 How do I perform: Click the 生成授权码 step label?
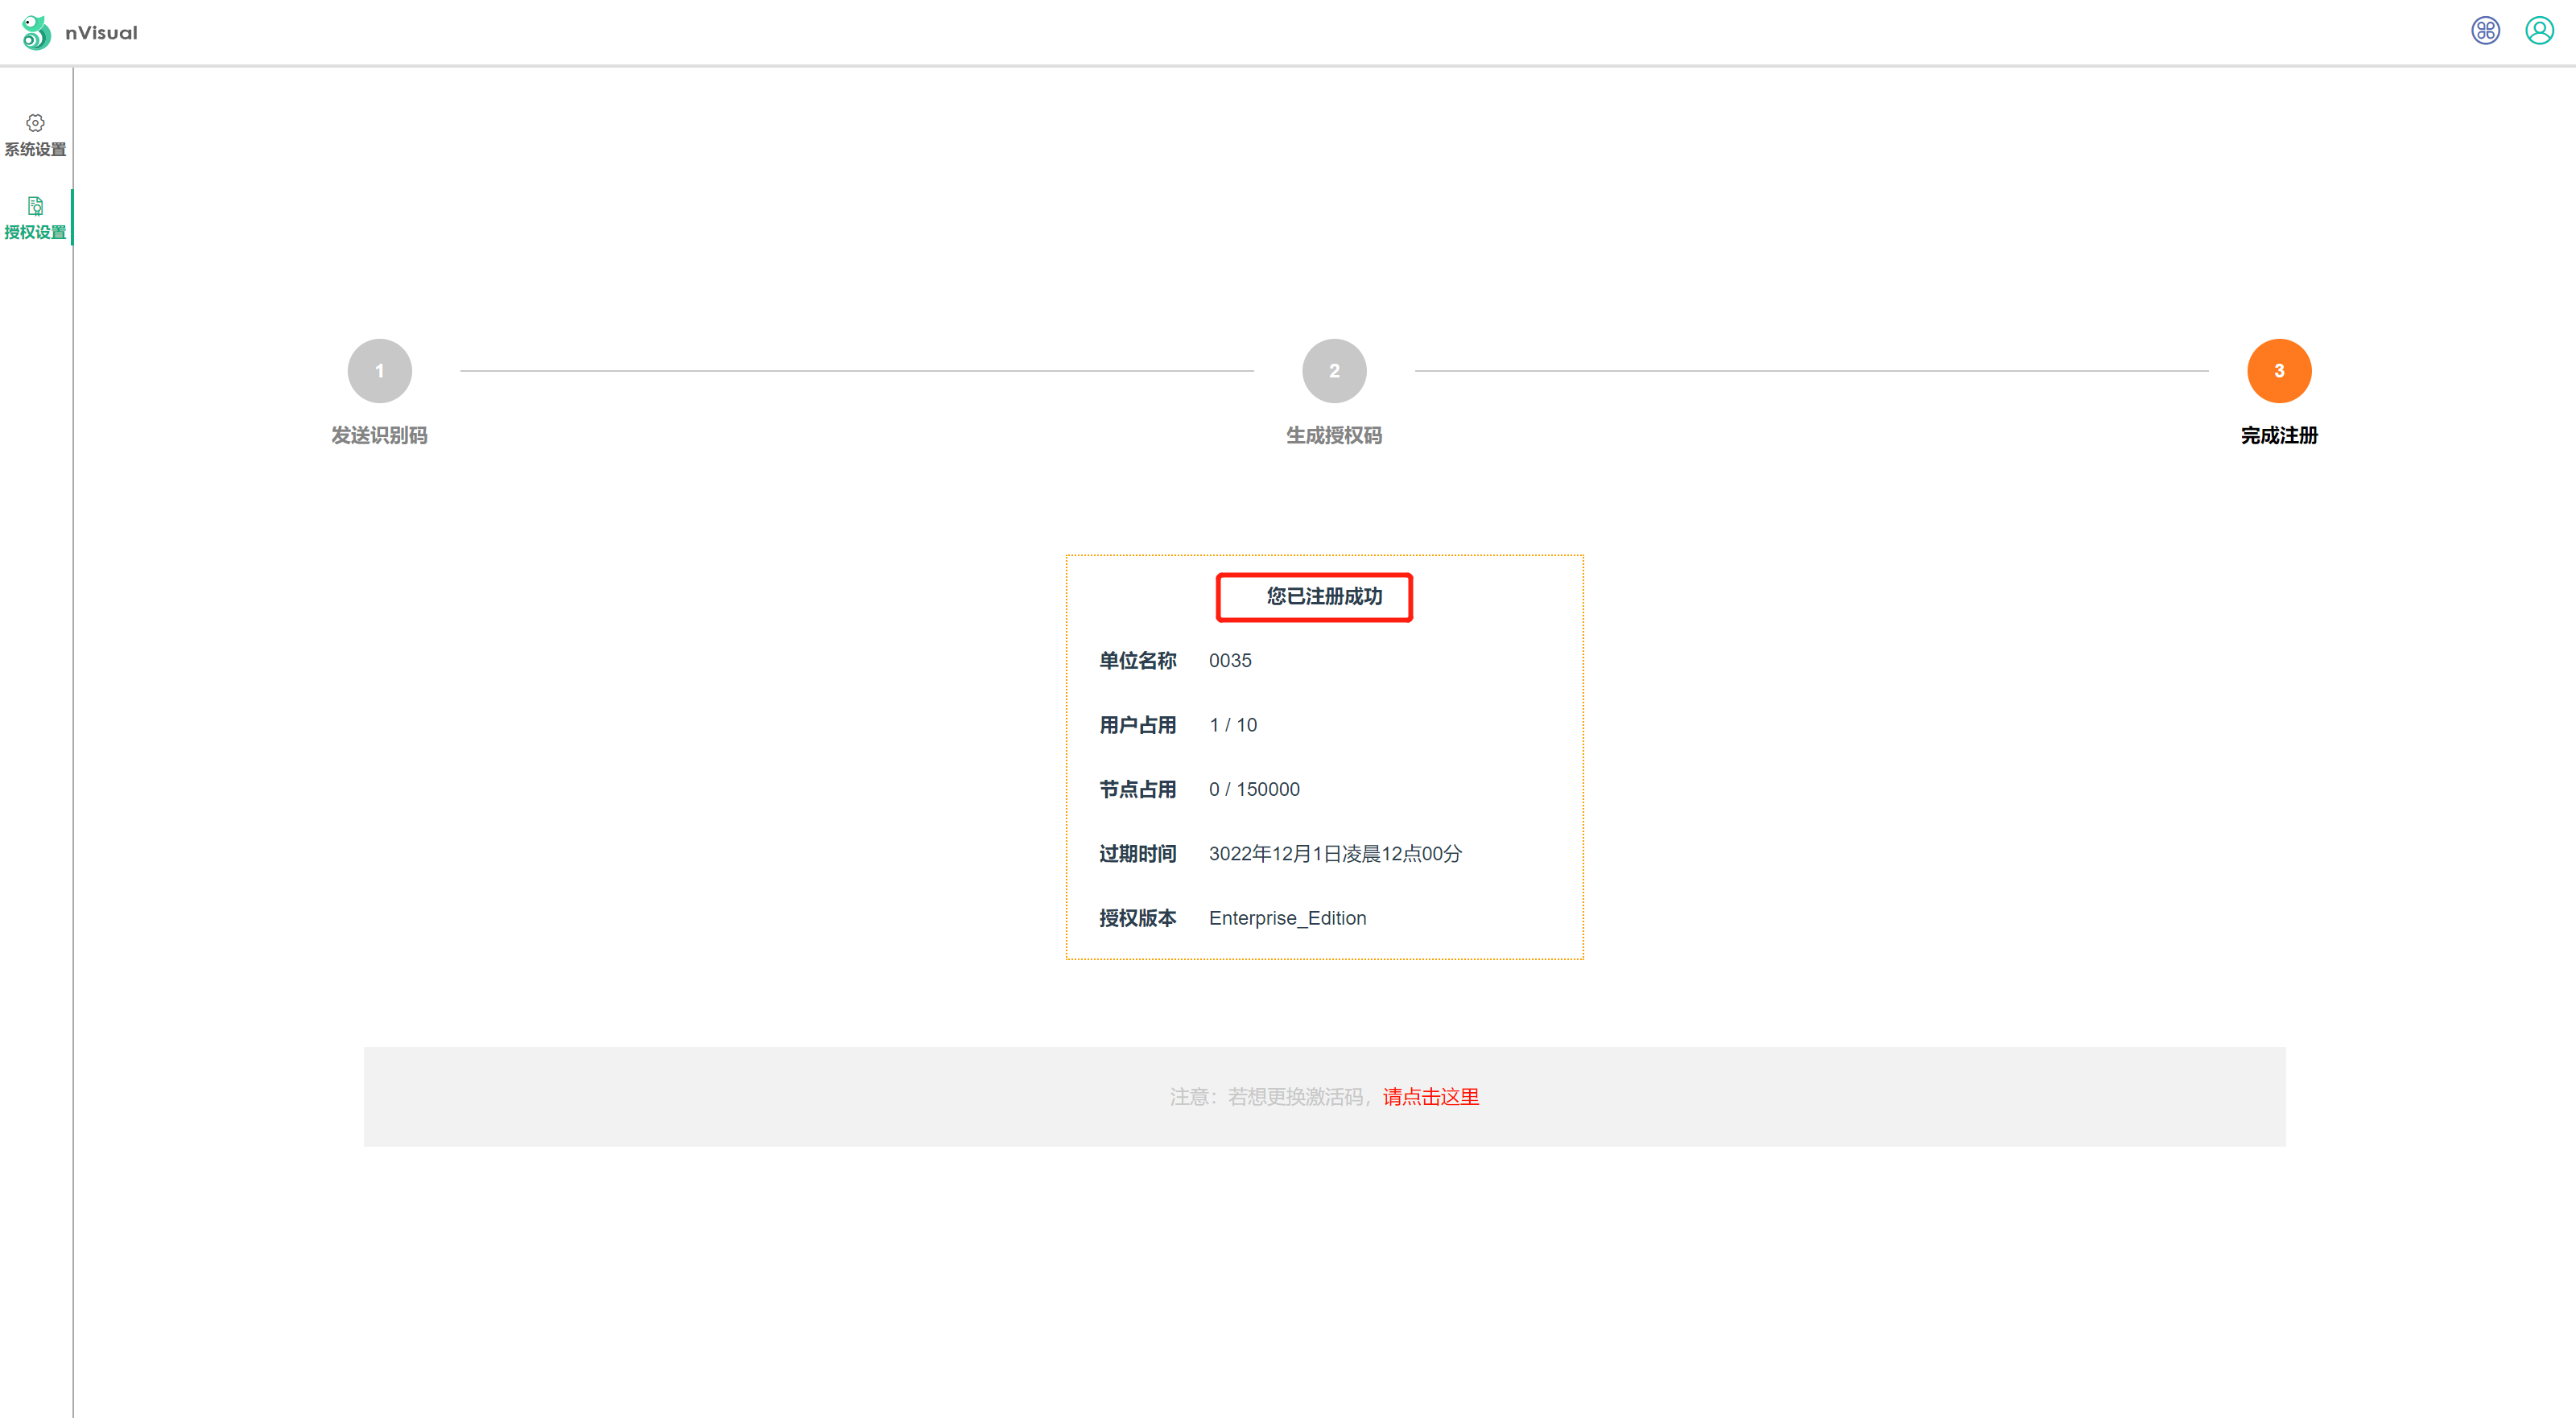click(1333, 435)
